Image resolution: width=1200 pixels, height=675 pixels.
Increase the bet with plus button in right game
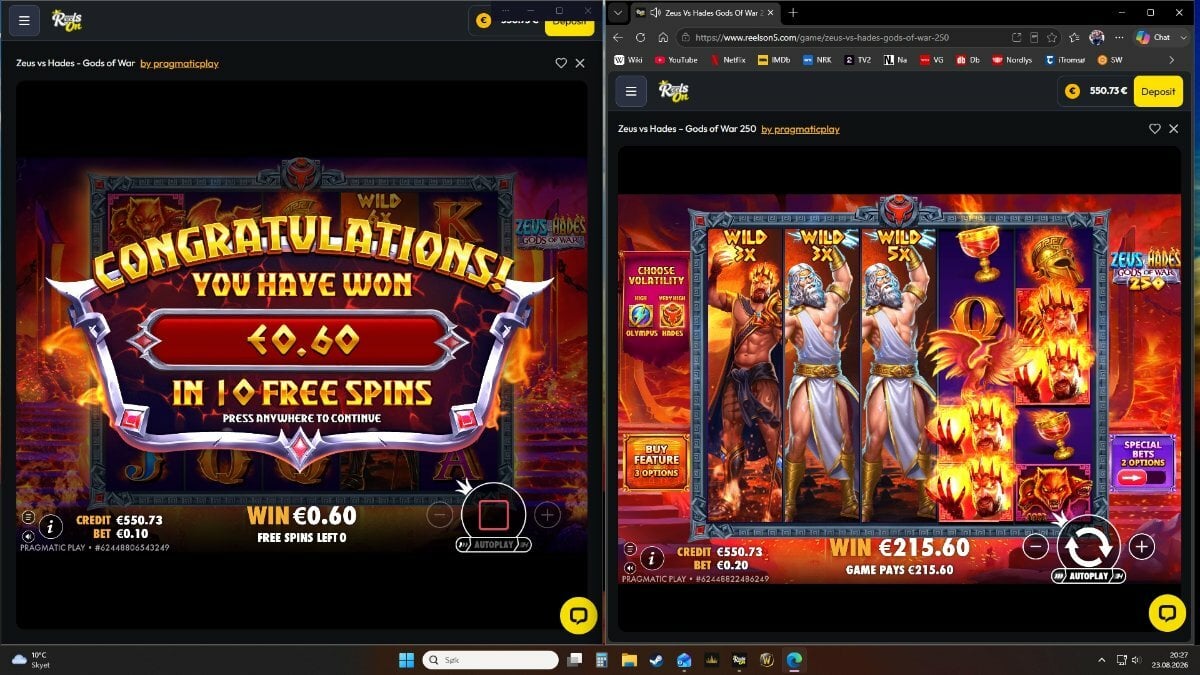[x=1142, y=547]
